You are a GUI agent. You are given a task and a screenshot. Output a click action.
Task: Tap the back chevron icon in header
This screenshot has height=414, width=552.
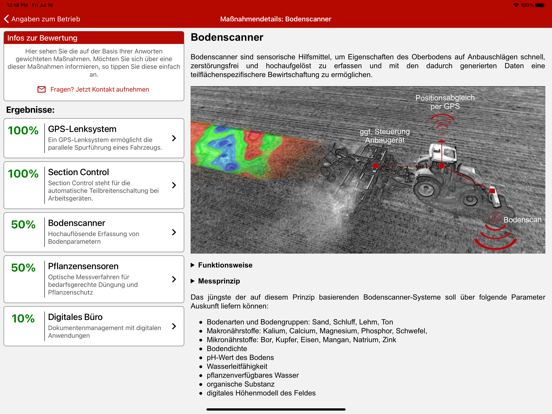(6, 19)
